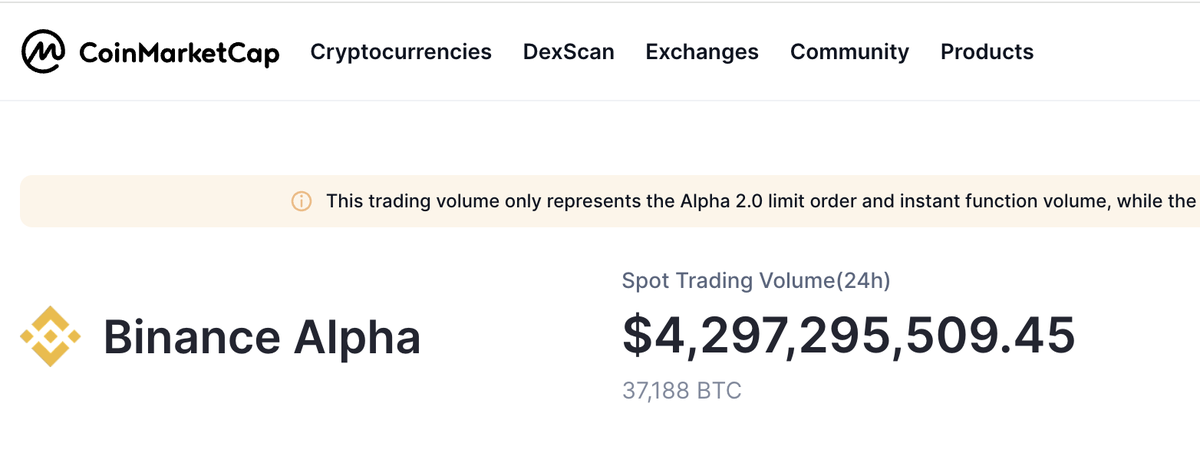Go to the Exchanges section
The width and height of the screenshot is (1200, 450).
click(x=702, y=52)
